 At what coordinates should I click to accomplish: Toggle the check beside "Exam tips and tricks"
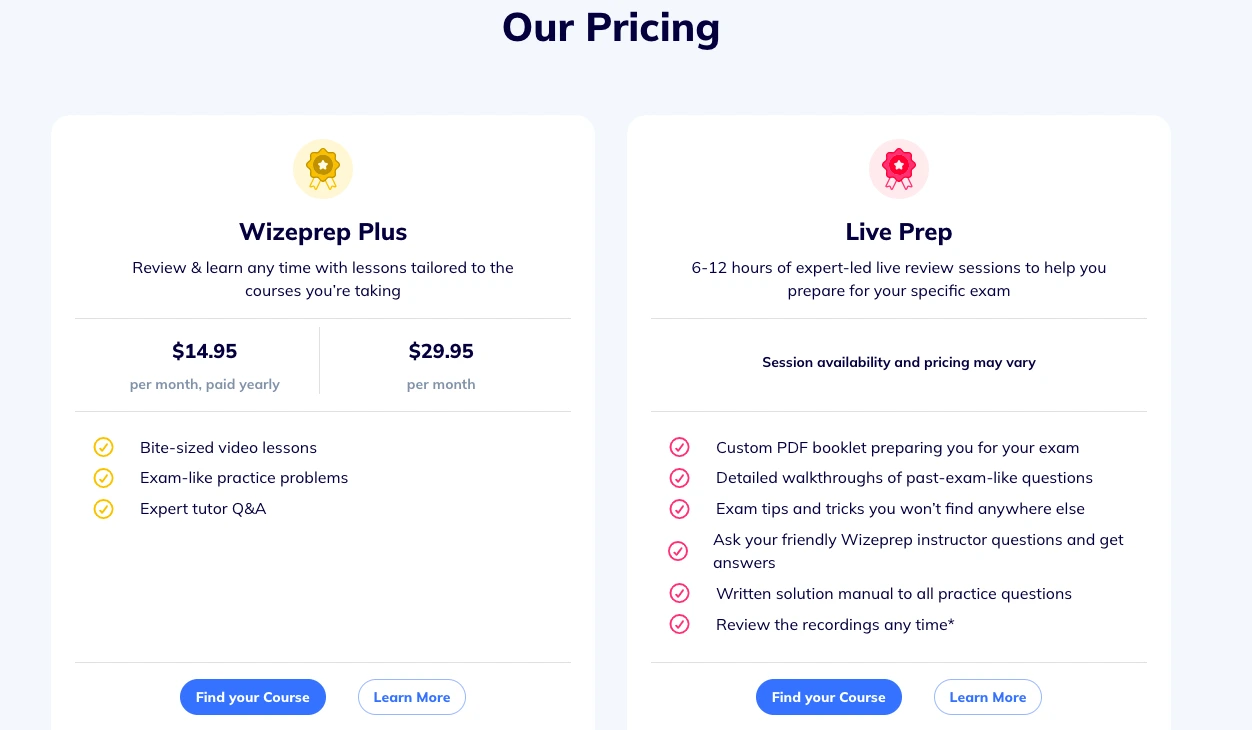coord(679,509)
